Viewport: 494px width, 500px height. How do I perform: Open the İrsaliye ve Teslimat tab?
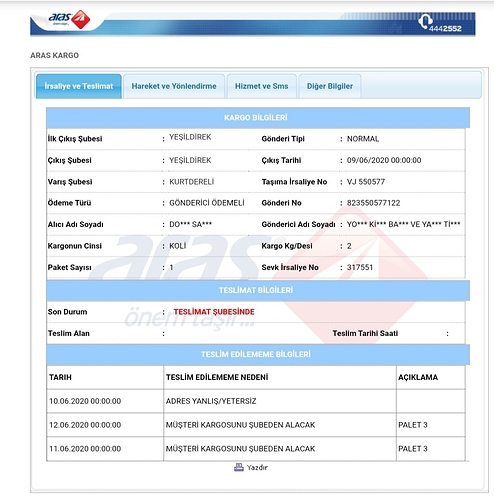tap(79, 86)
